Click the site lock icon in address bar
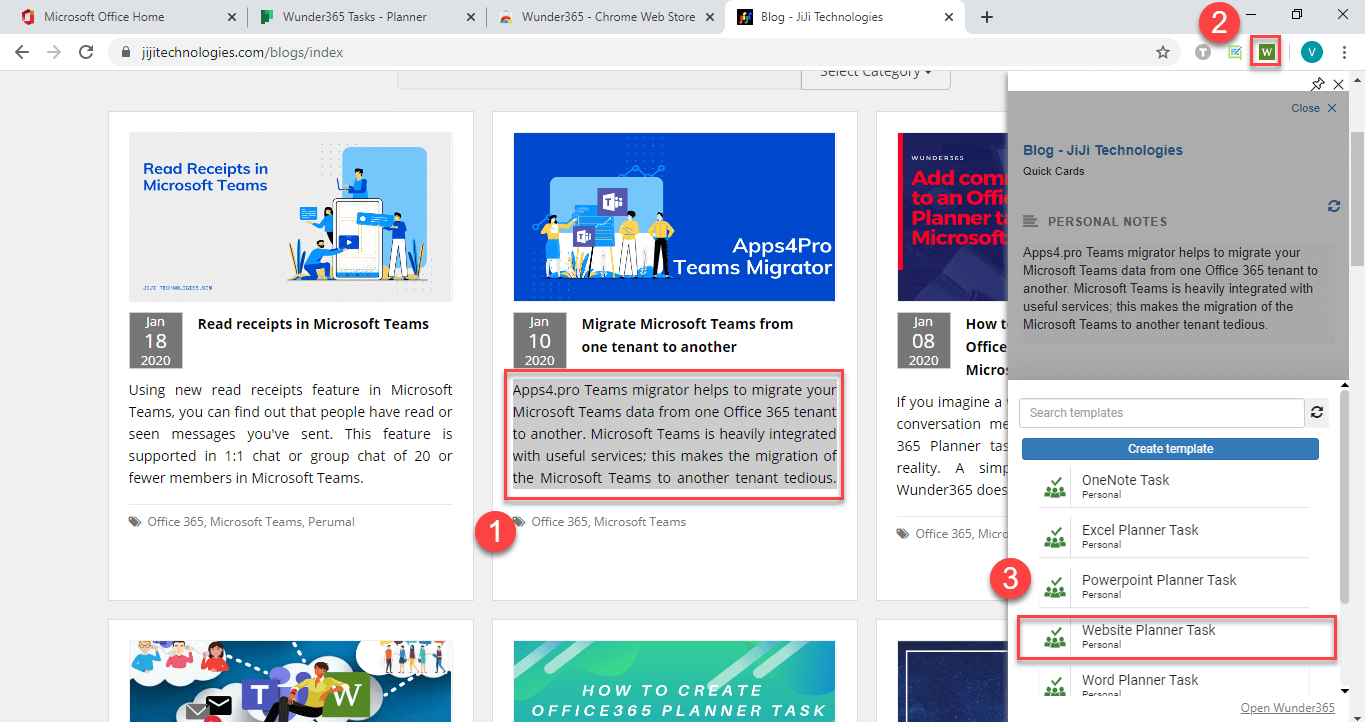 [x=126, y=52]
